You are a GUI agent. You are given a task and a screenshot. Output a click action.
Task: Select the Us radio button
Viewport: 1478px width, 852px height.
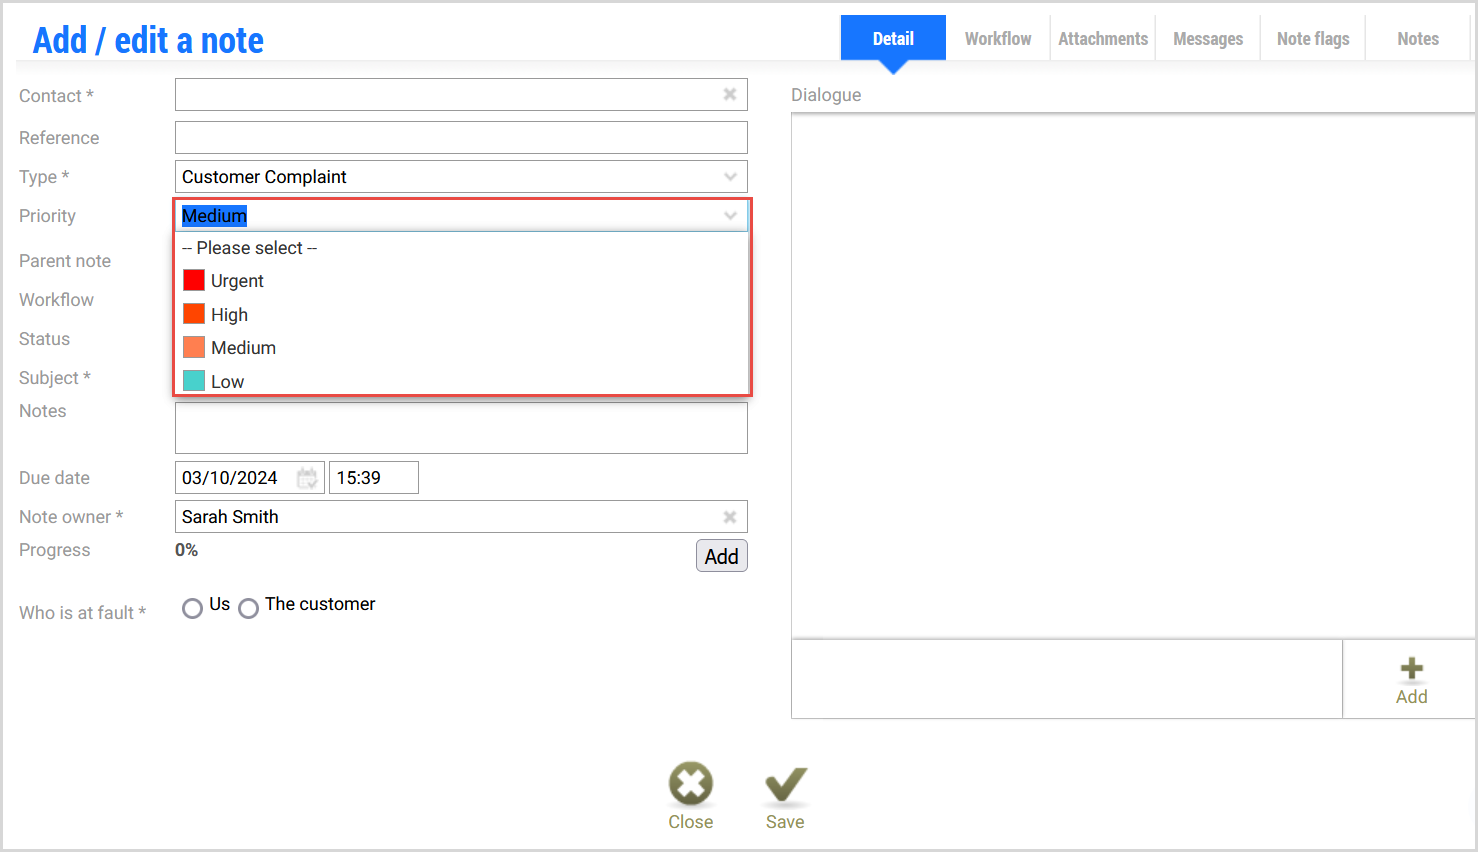pyautogui.click(x=192, y=608)
